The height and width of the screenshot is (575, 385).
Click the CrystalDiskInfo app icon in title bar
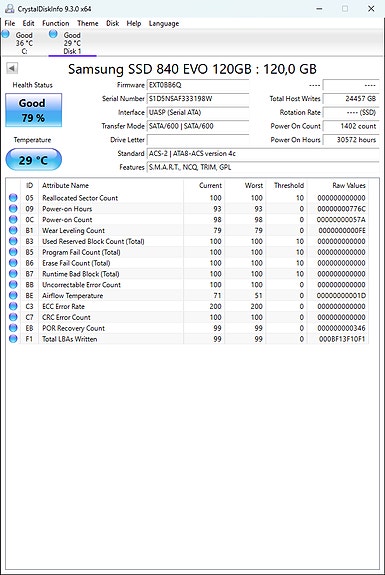[10, 8]
